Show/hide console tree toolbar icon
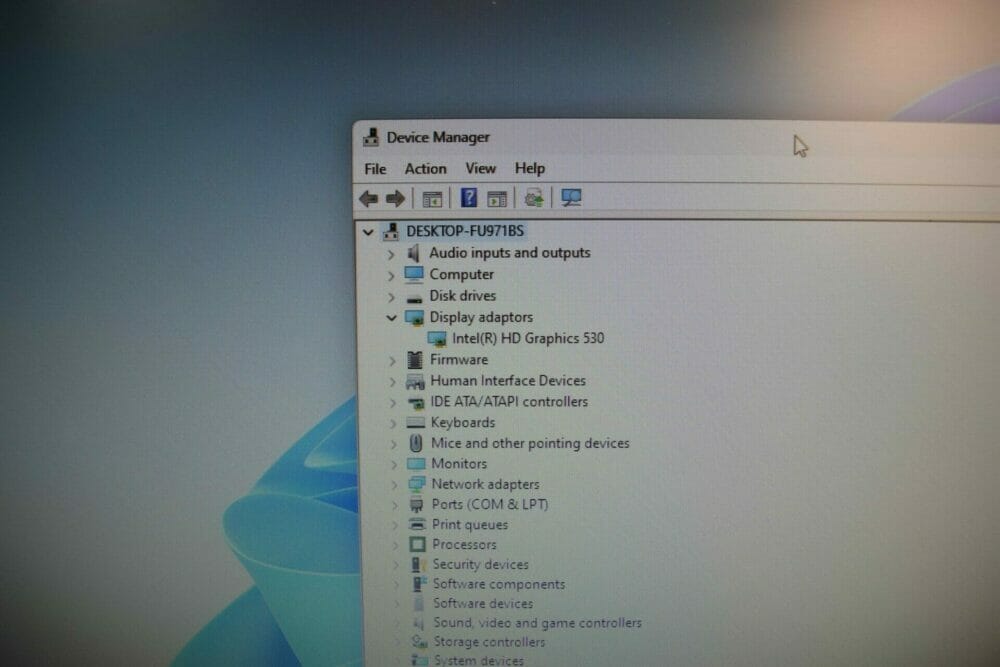The height and width of the screenshot is (667, 1000). click(x=432, y=199)
